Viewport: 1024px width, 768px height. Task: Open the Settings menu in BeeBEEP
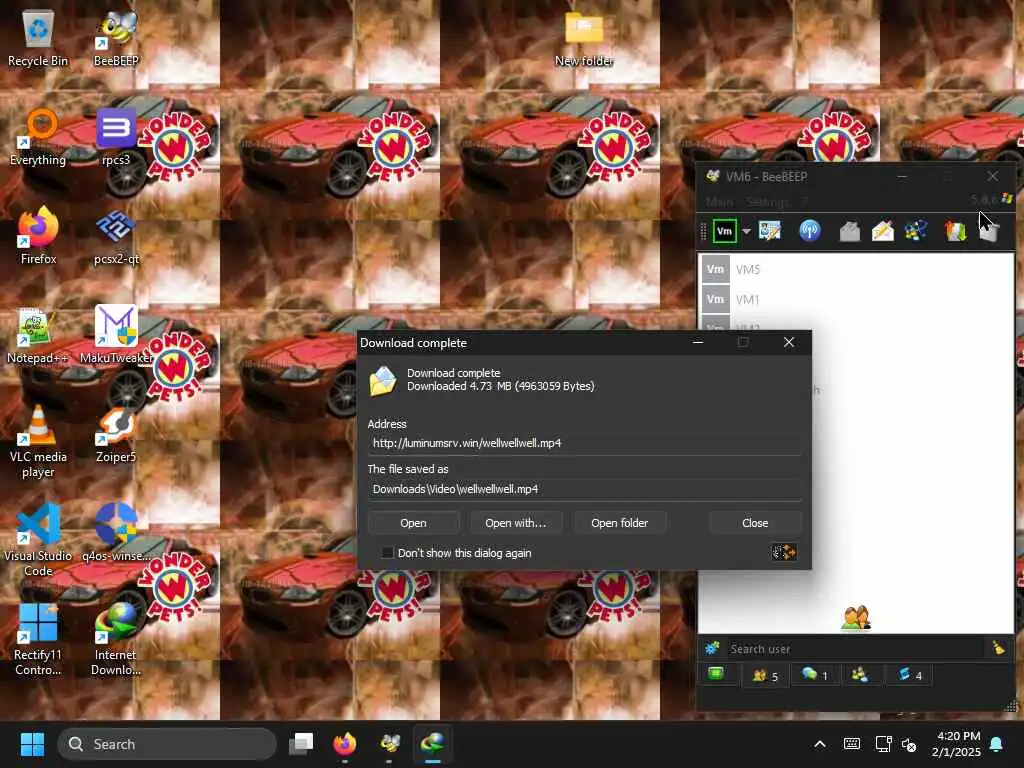coord(767,202)
